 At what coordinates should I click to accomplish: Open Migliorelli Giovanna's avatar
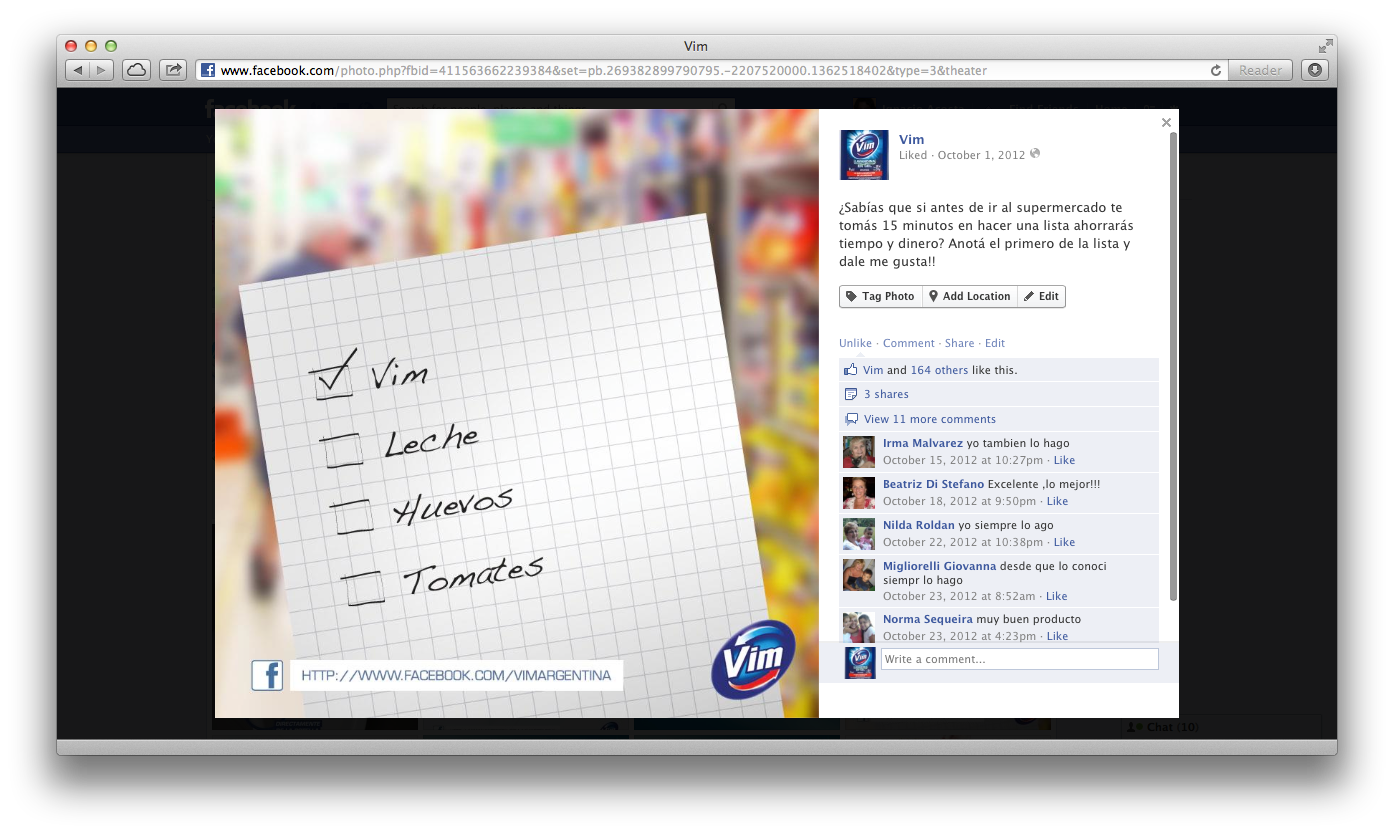tap(859, 575)
